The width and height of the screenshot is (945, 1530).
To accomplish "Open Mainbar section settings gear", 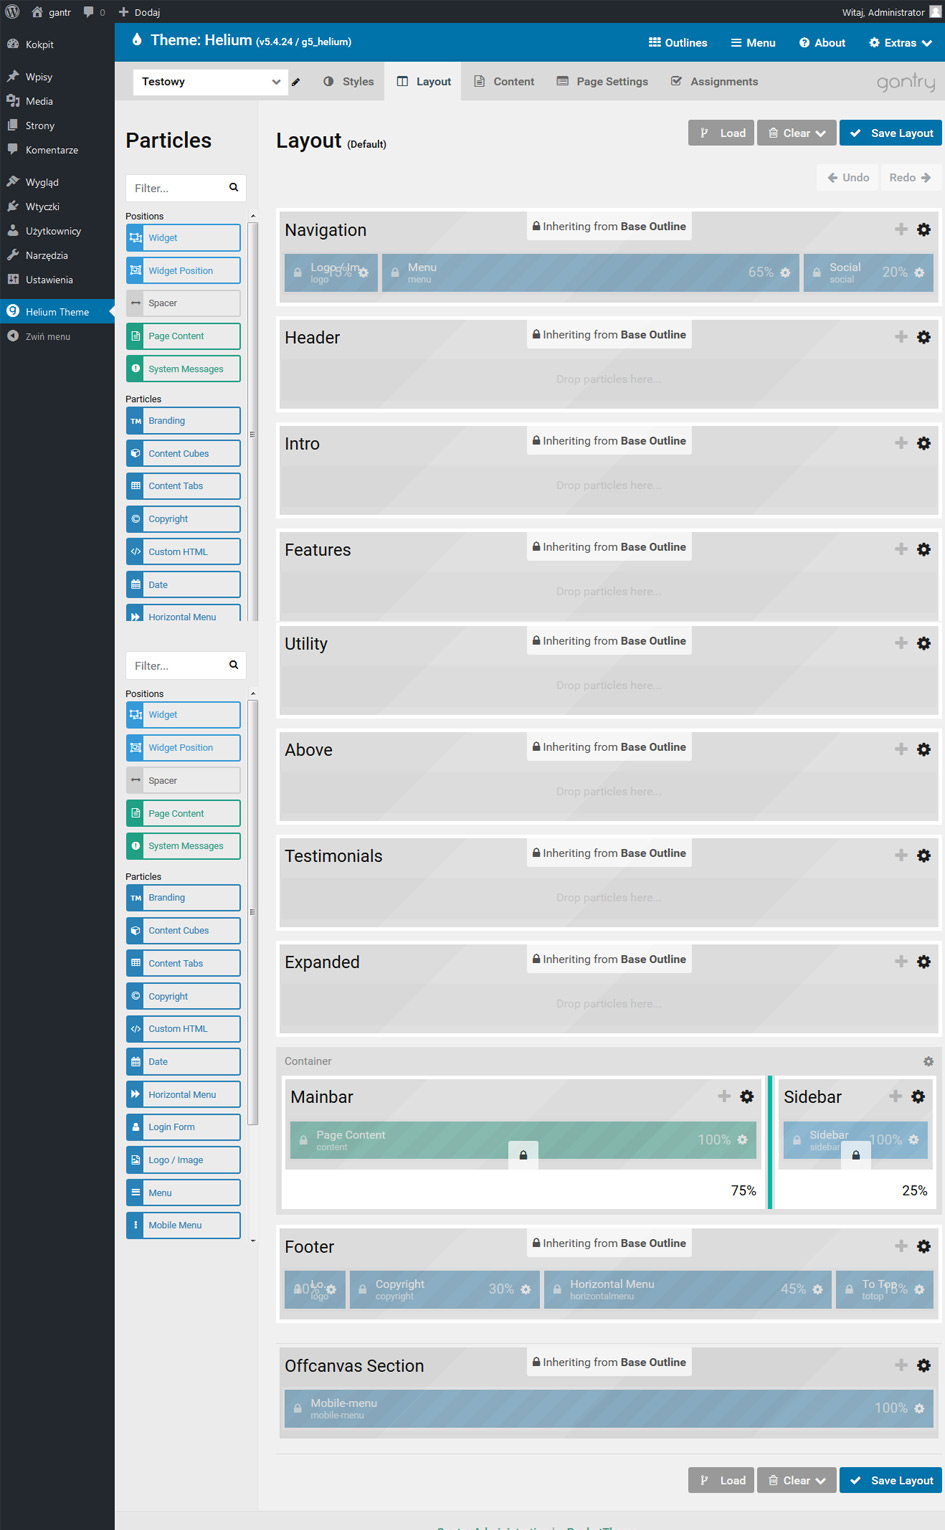I will [x=747, y=1097].
